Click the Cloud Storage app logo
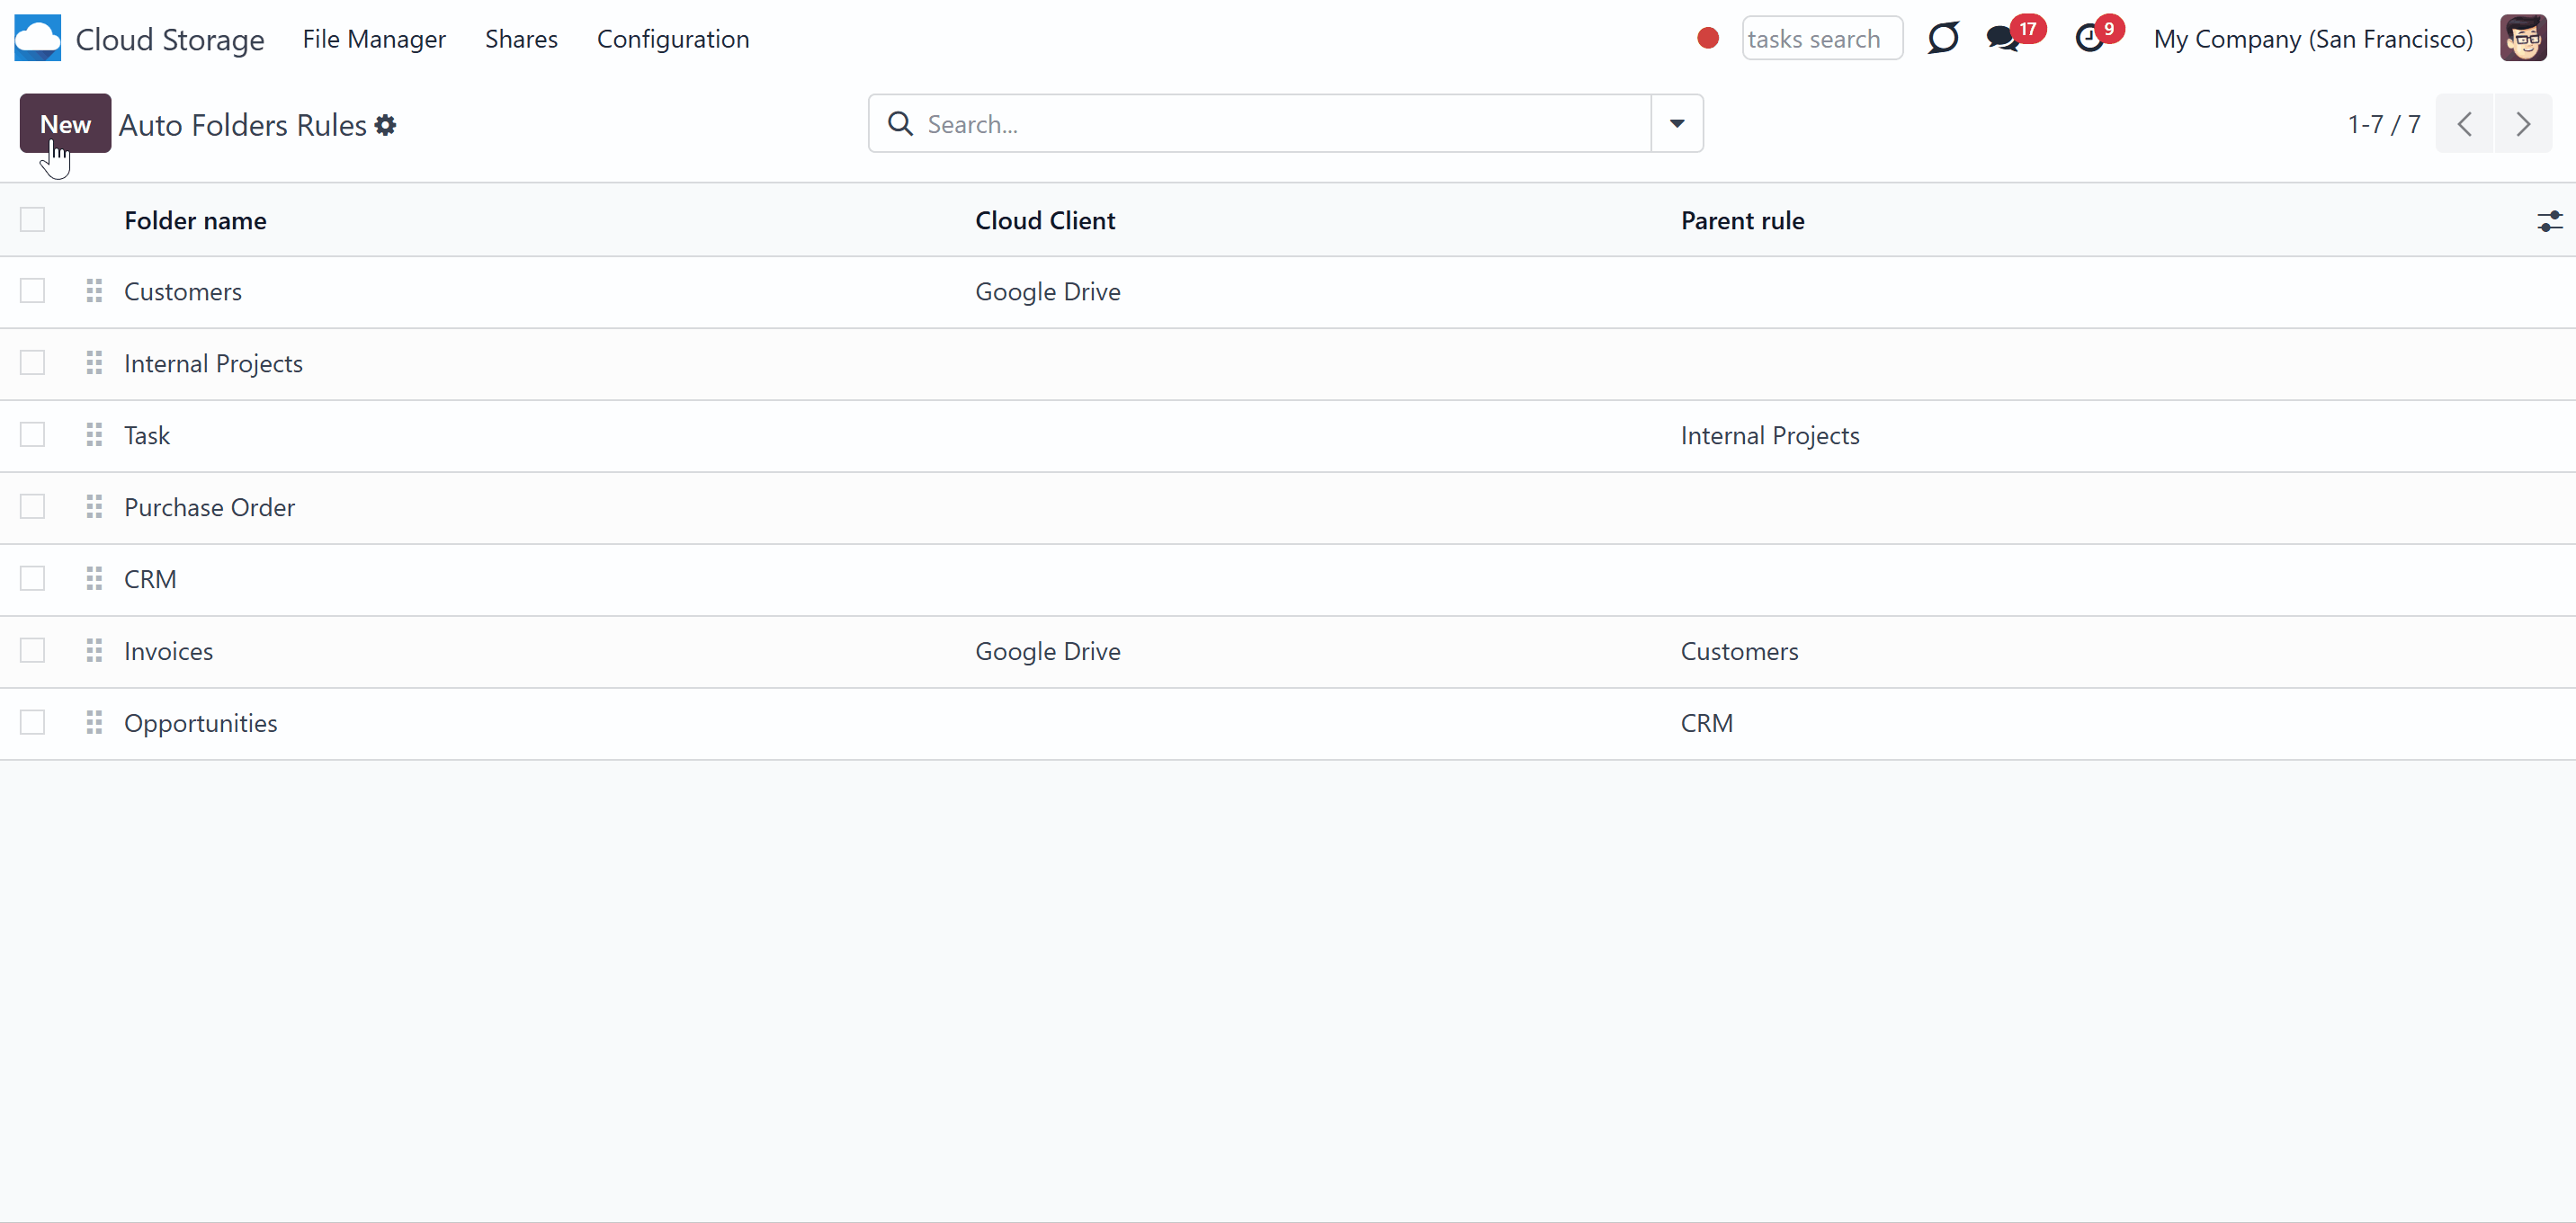The width and height of the screenshot is (2576, 1223). click(37, 38)
